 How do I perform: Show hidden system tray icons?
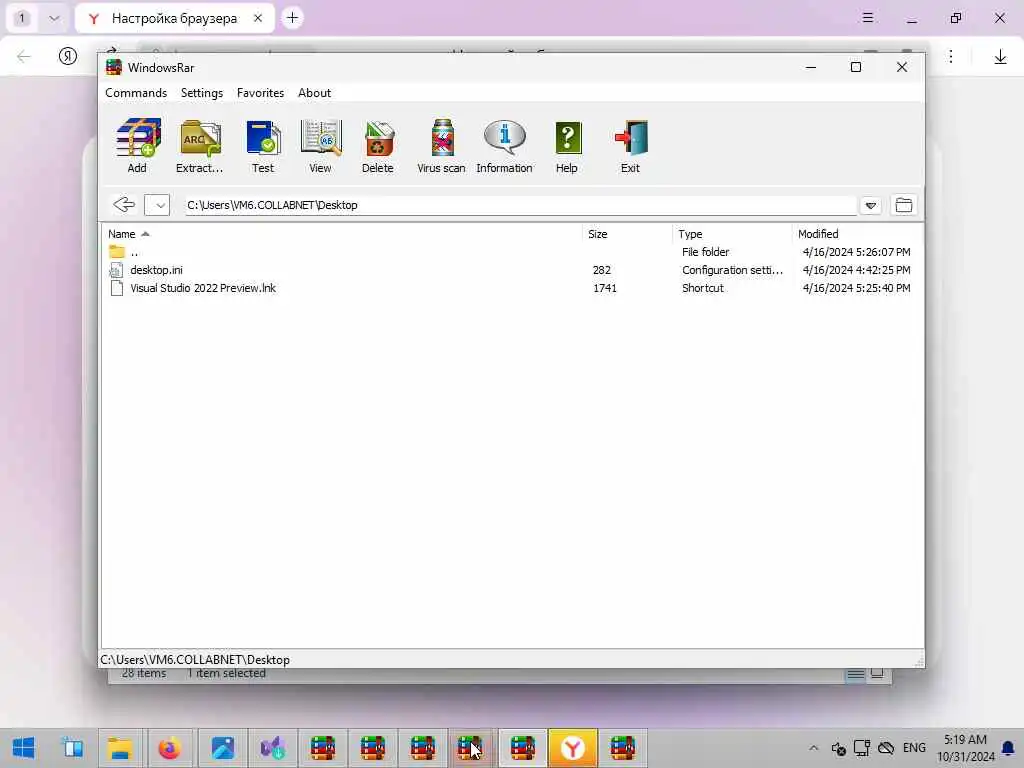click(x=813, y=748)
